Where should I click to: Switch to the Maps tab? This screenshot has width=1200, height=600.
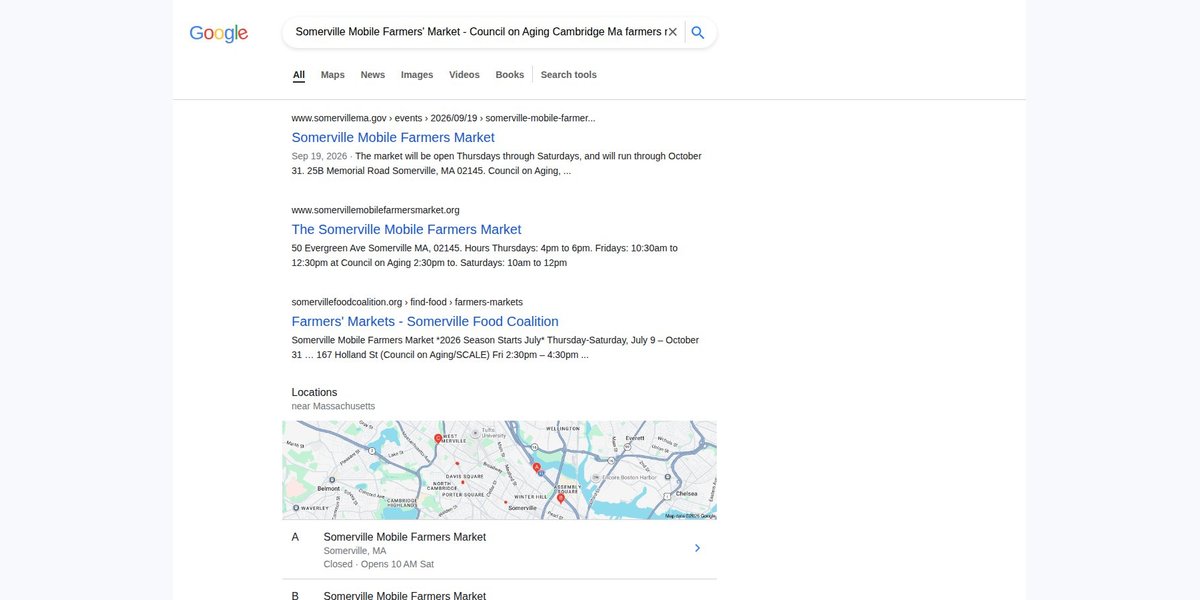333,75
